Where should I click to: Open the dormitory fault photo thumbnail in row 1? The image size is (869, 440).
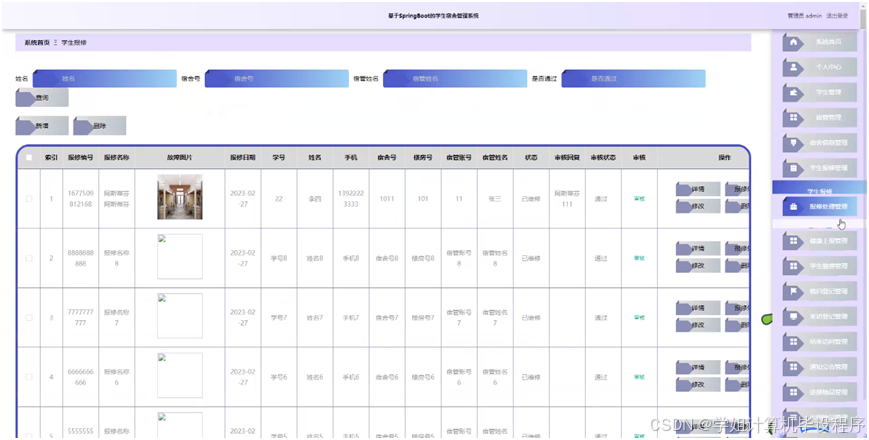click(180, 197)
